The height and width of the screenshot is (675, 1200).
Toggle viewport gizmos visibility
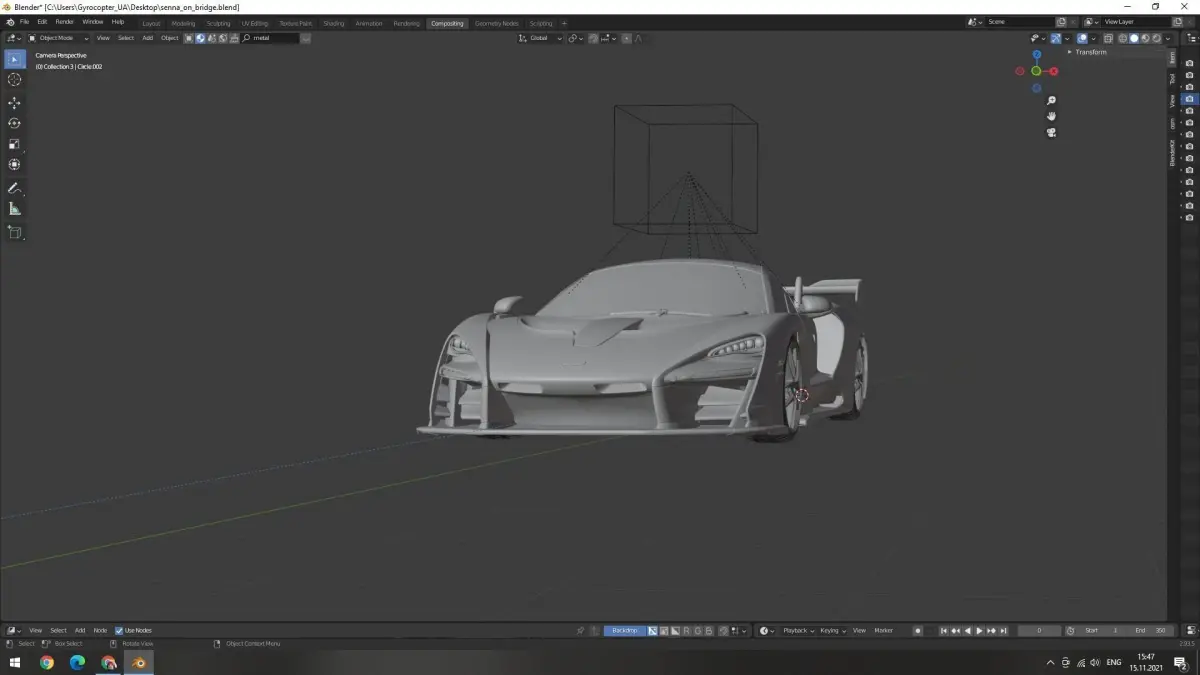coord(1056,38)
